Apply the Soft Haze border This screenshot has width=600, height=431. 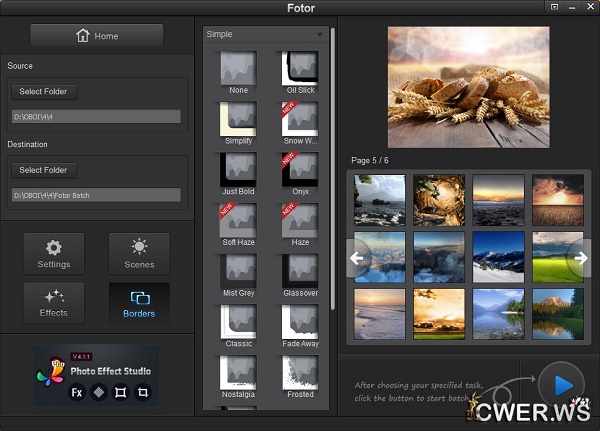[x=238, y=225]
